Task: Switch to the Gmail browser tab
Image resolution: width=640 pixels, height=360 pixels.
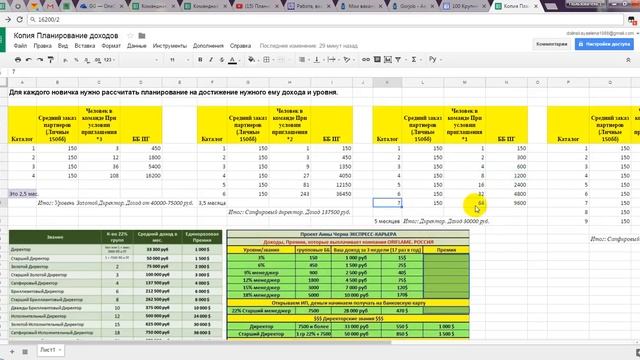Action: pos(50,6)
